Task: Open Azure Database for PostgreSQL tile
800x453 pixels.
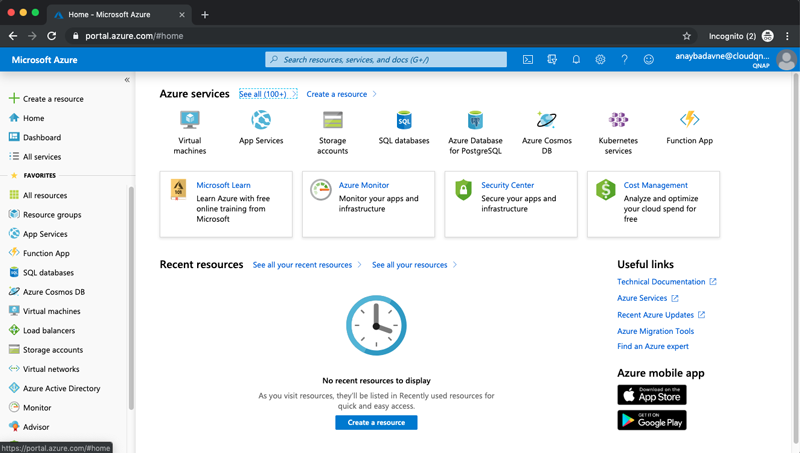Action: pyautogui.click(x=475, y=133)
